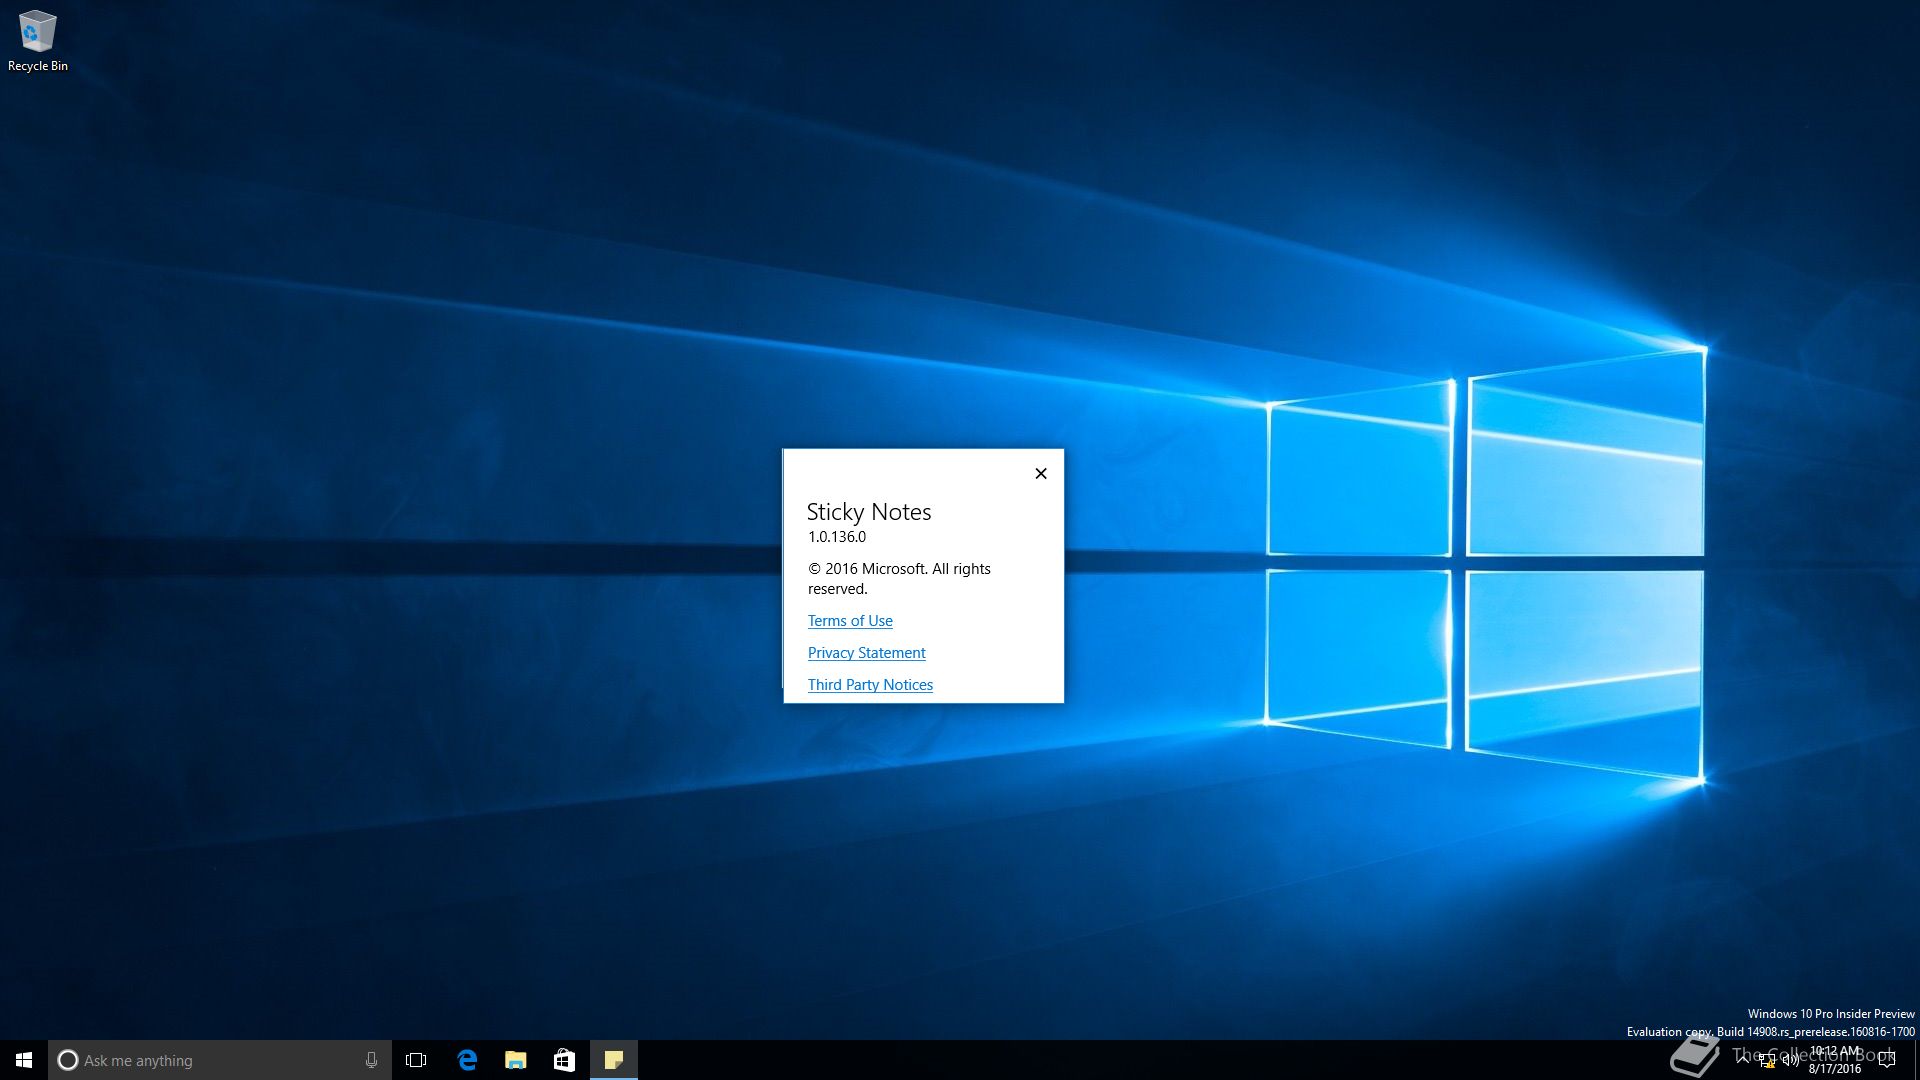Launch Microsoft Edge from the taskbar
1920x1080 pixels.
(466, 1060)
